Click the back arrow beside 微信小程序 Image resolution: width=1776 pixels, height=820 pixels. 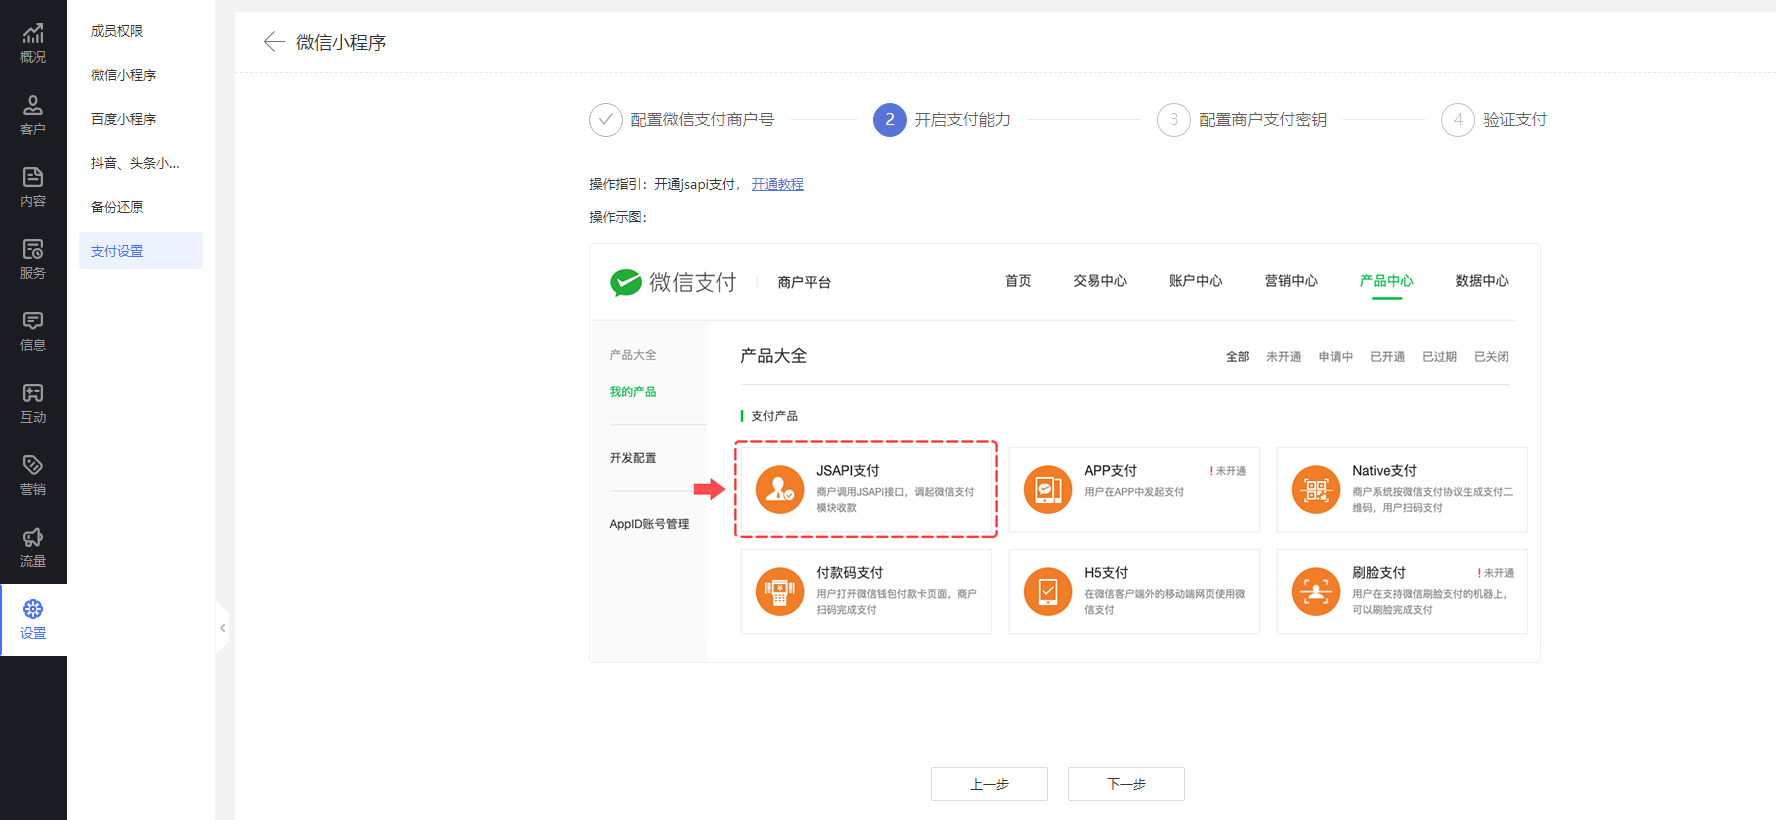(273, 42)
